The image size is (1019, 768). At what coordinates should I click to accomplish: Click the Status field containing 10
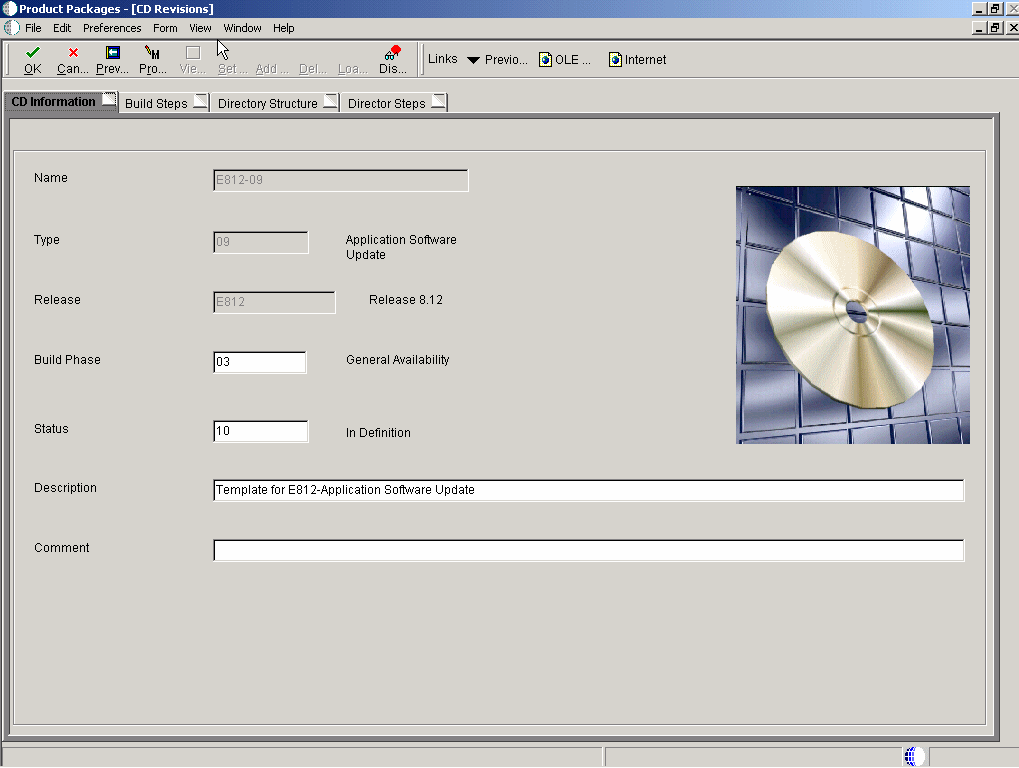click(260, 431)
